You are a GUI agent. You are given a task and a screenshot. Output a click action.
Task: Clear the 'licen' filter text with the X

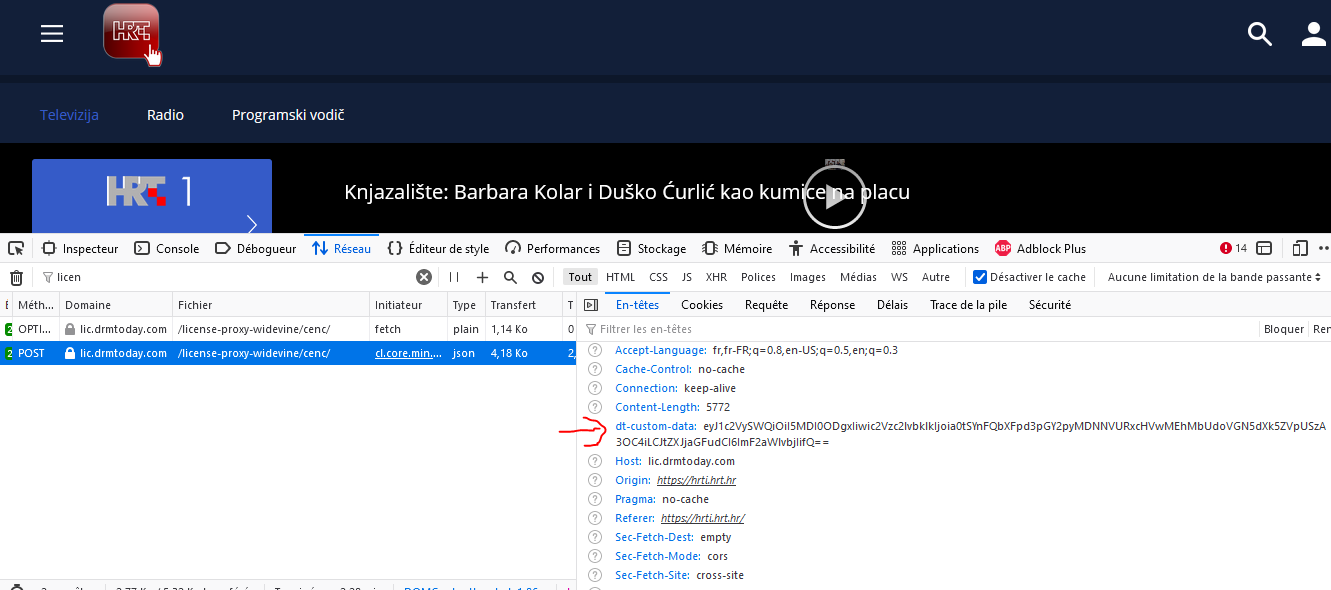pyautogui.click(x=424, y=277)
